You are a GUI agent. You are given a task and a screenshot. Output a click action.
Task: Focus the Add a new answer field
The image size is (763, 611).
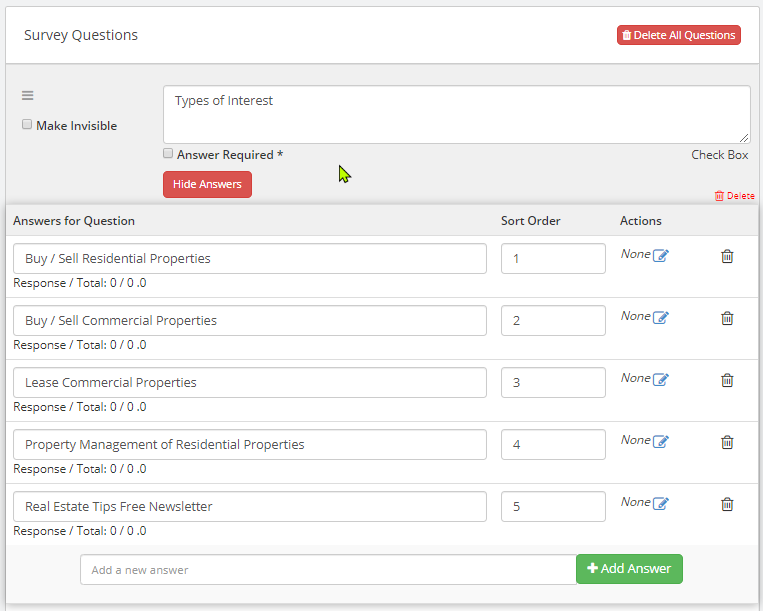pos(328,570)
